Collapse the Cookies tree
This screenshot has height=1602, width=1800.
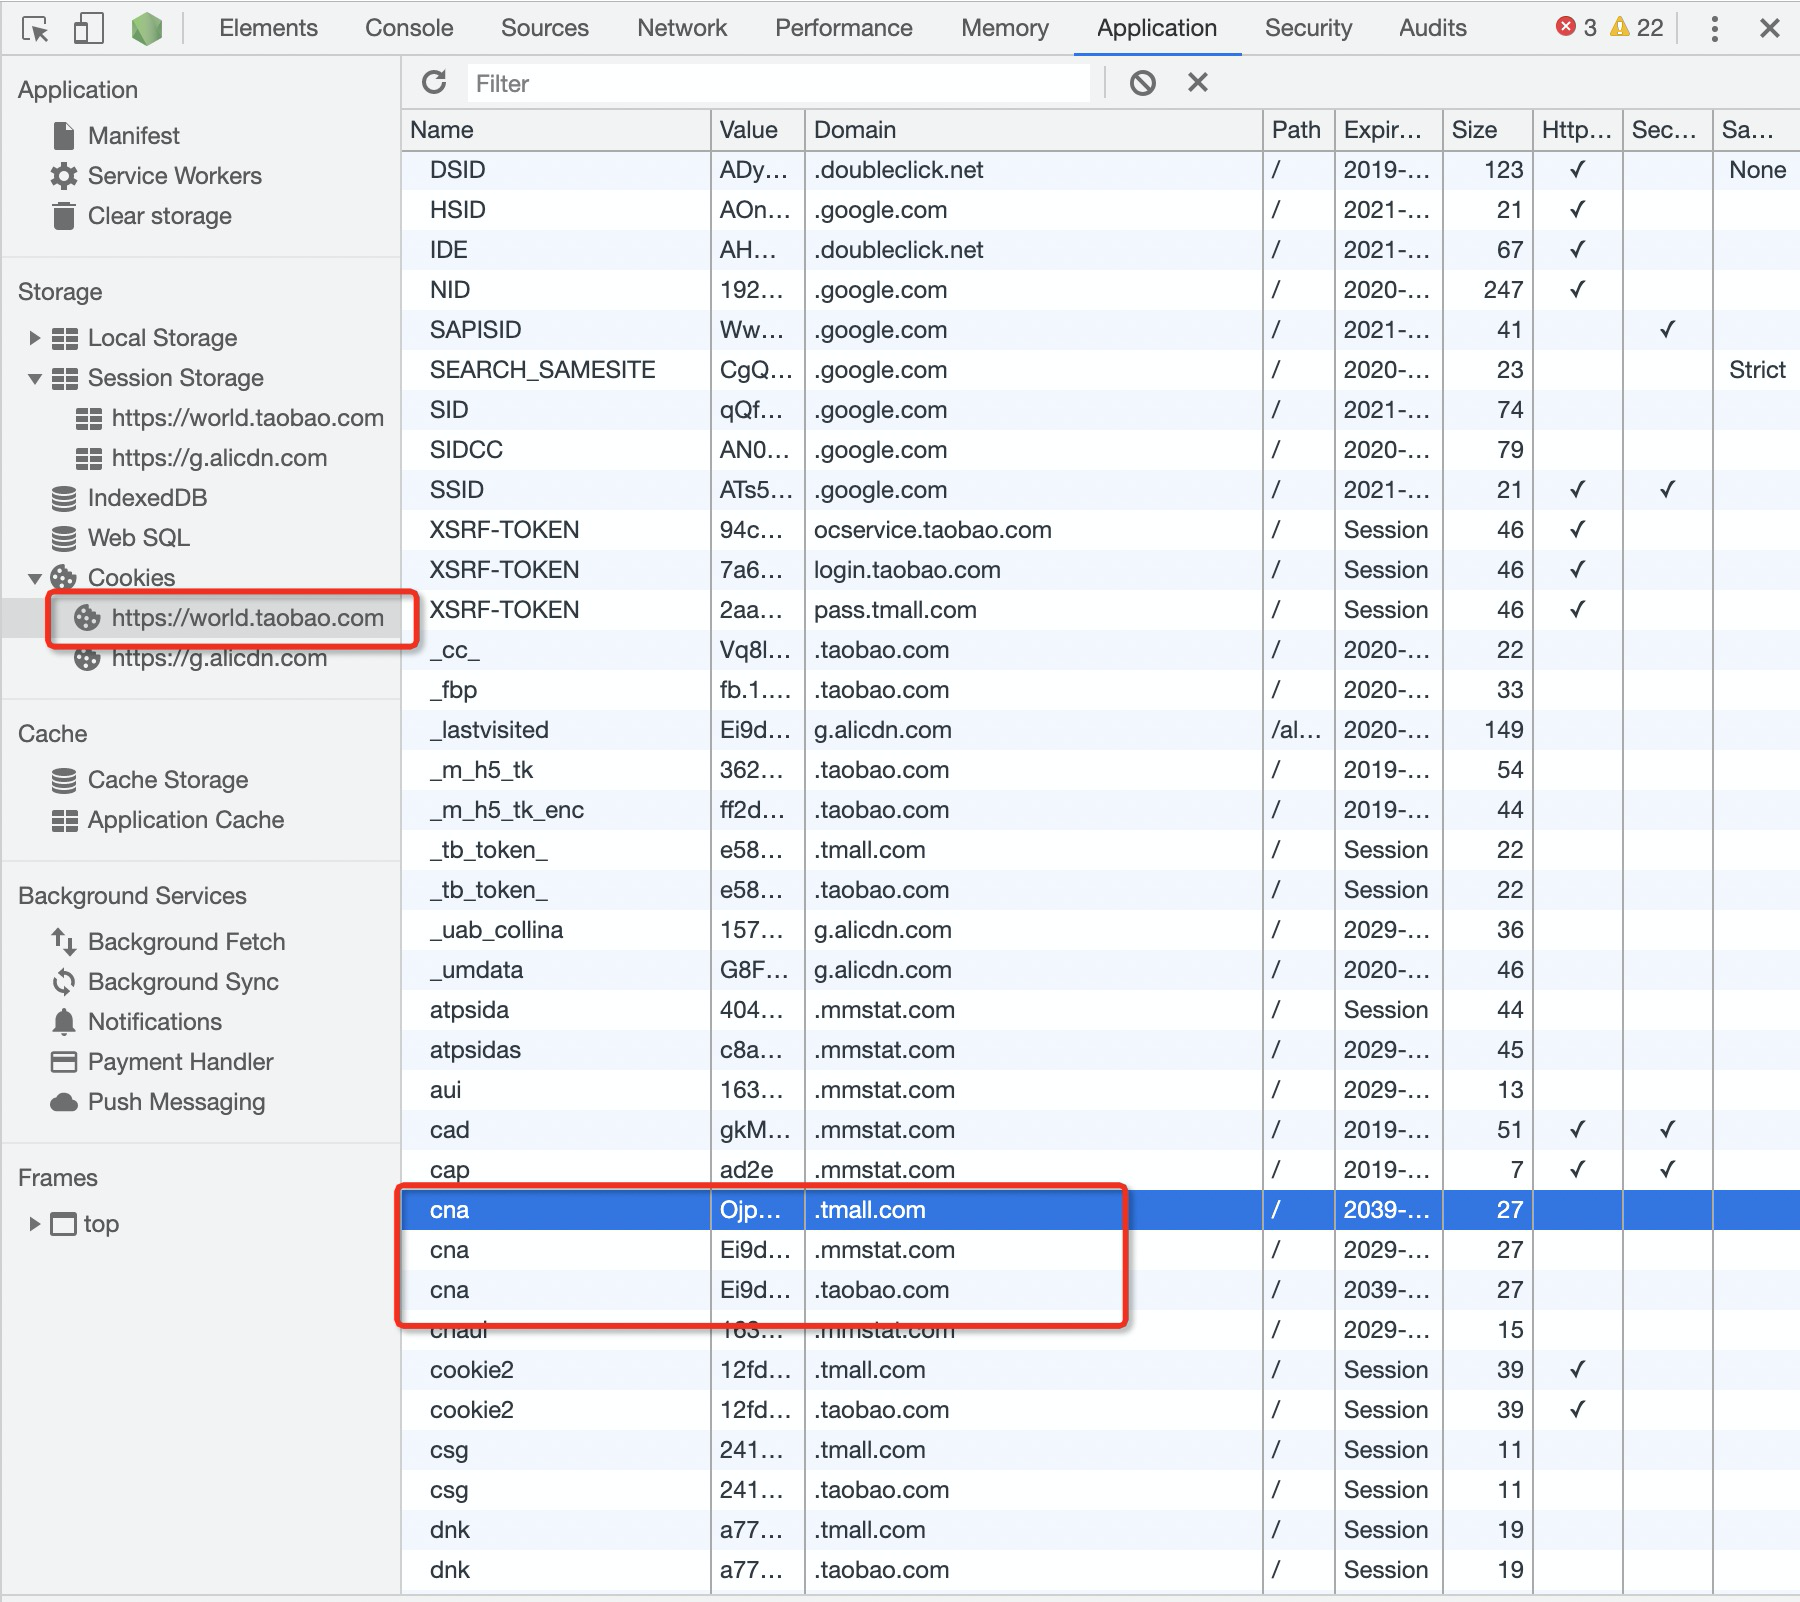click(x=35, y=578)
